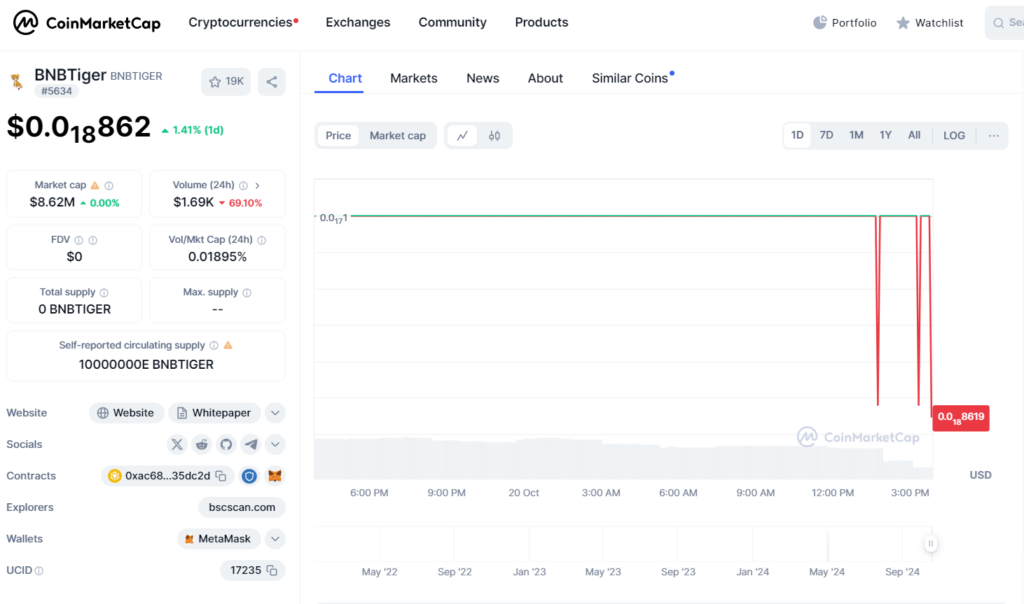This screenshot has width=1024, height=604.
Task: Open the GitHub social link icon
Action: [x=226, y=444]
